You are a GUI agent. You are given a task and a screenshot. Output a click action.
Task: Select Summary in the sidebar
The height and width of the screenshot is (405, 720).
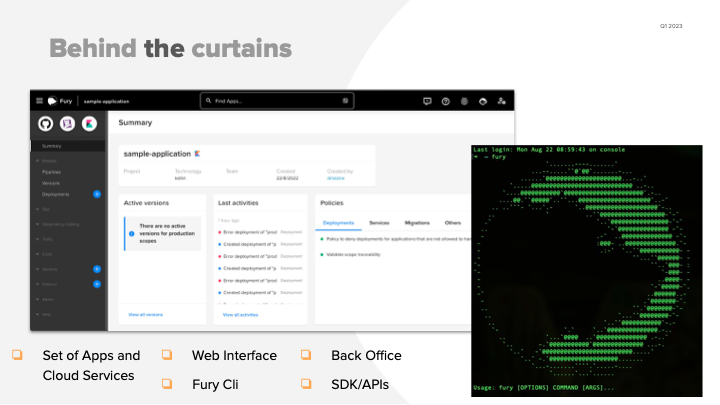point(68,146)
